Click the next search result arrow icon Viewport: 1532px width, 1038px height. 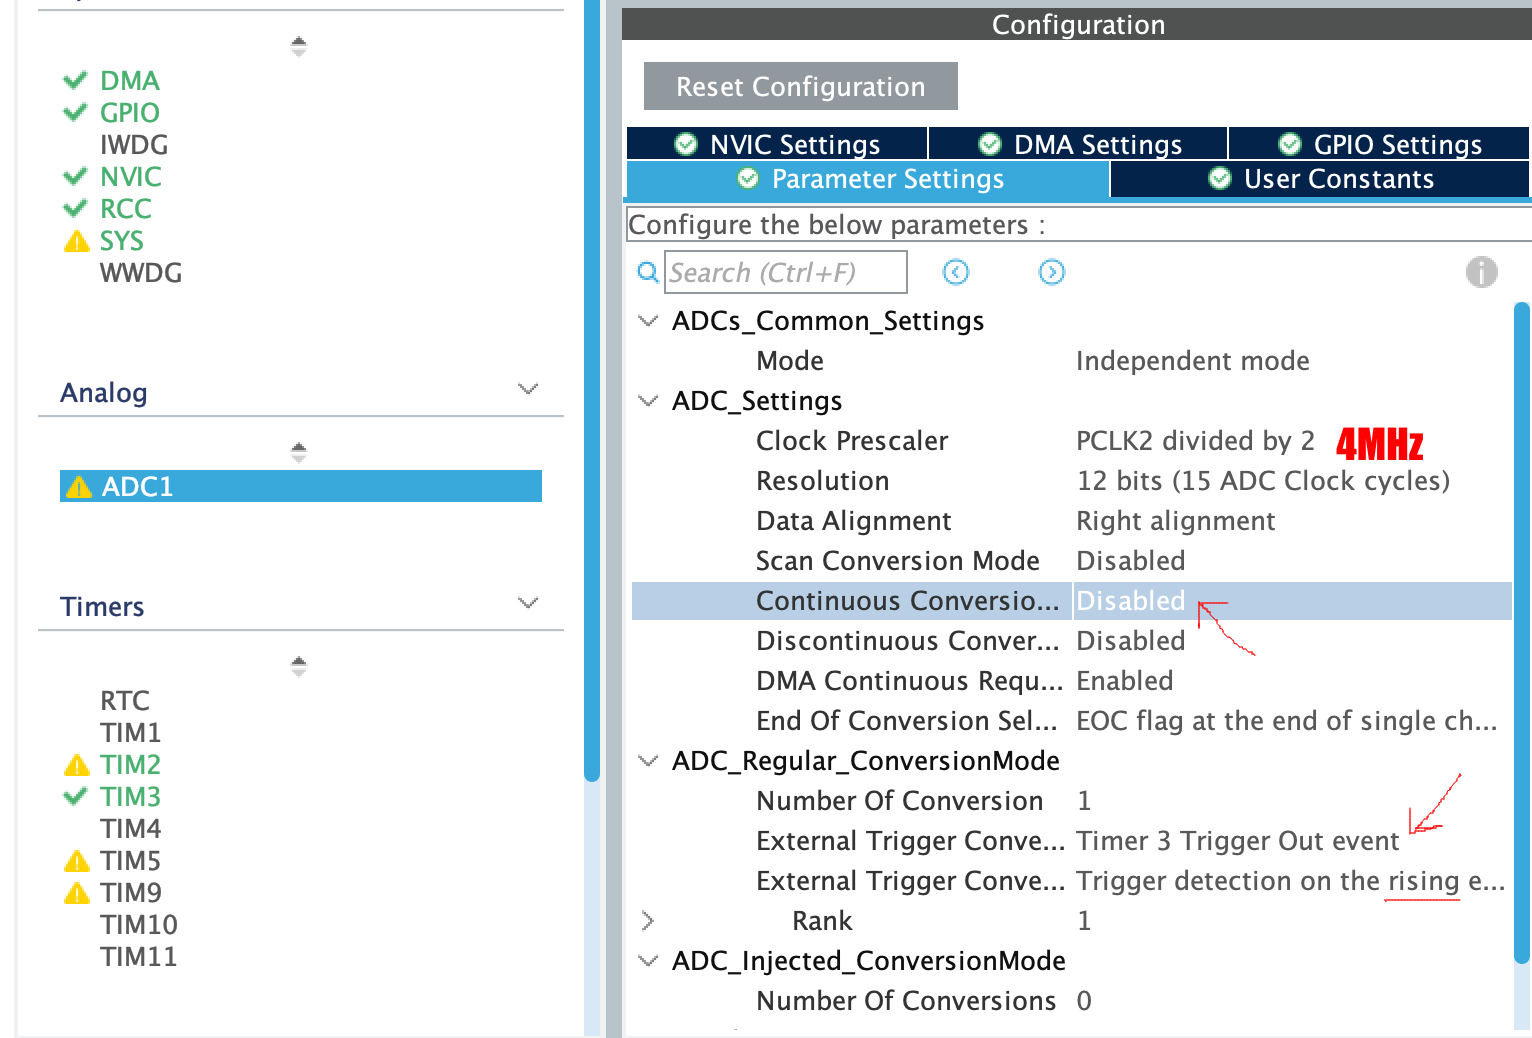point(1052,272)
